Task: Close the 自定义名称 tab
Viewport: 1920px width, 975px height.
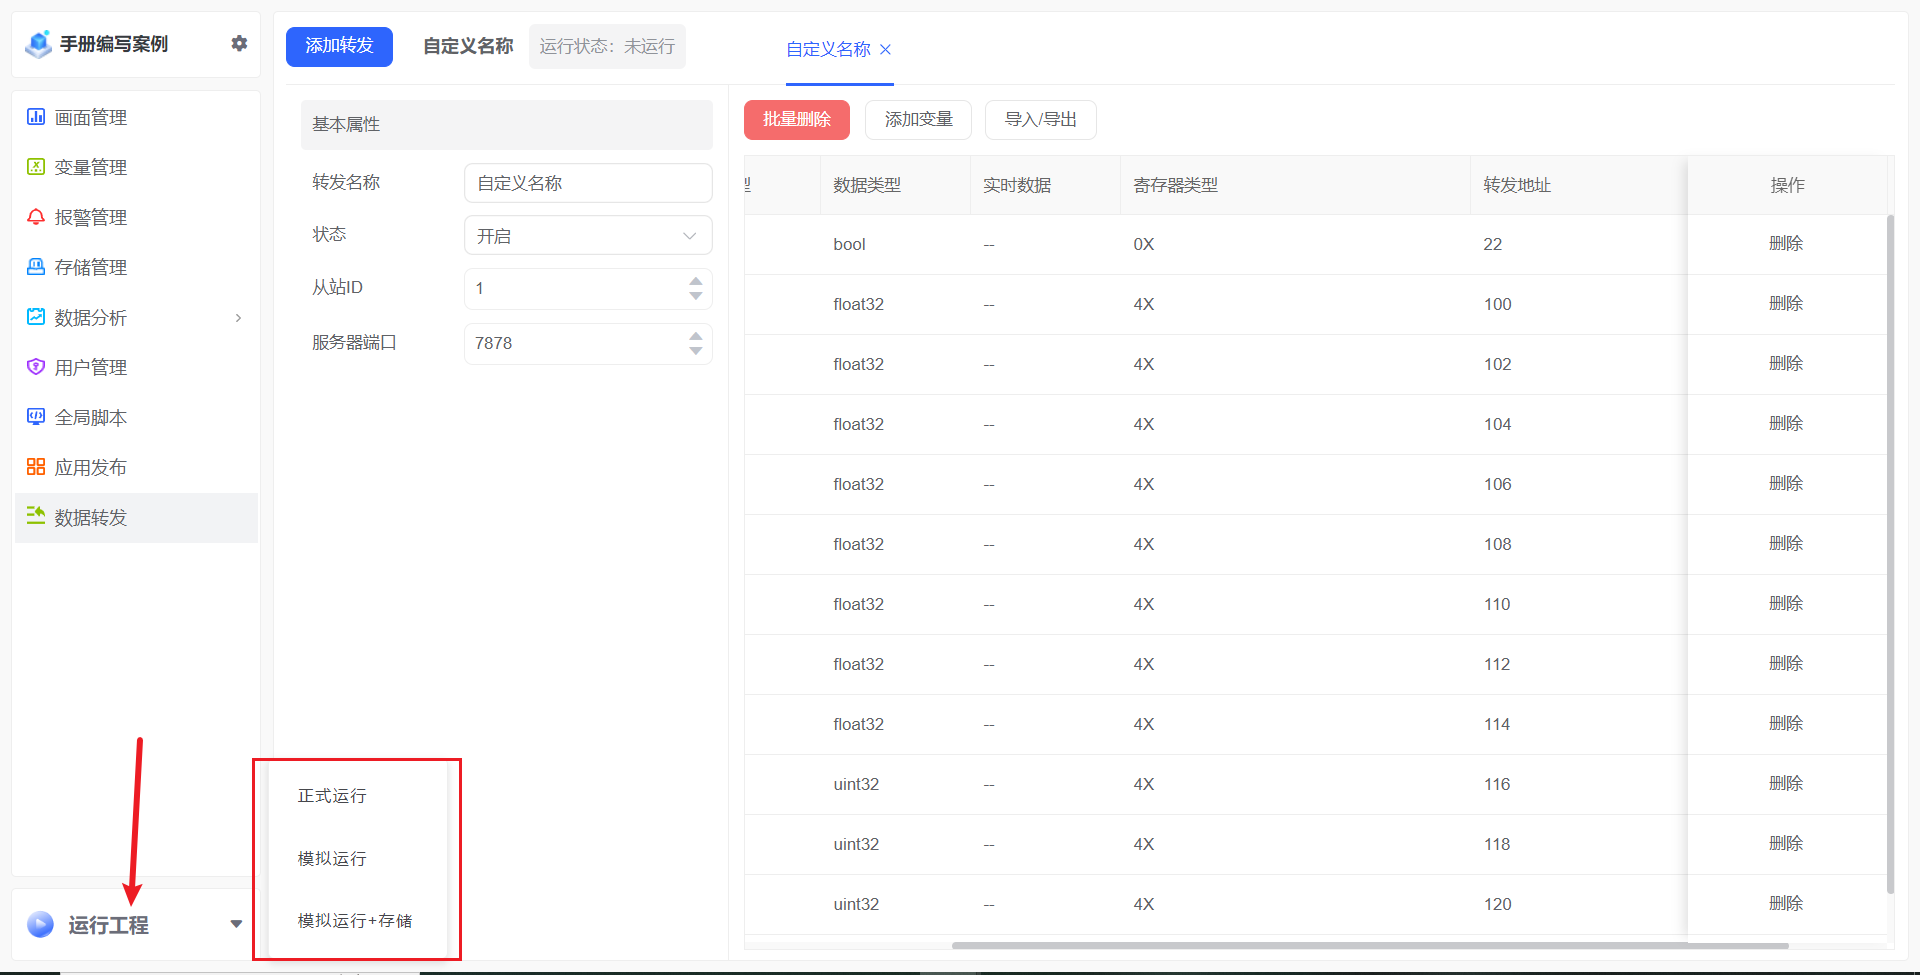Action: [885, 49]
